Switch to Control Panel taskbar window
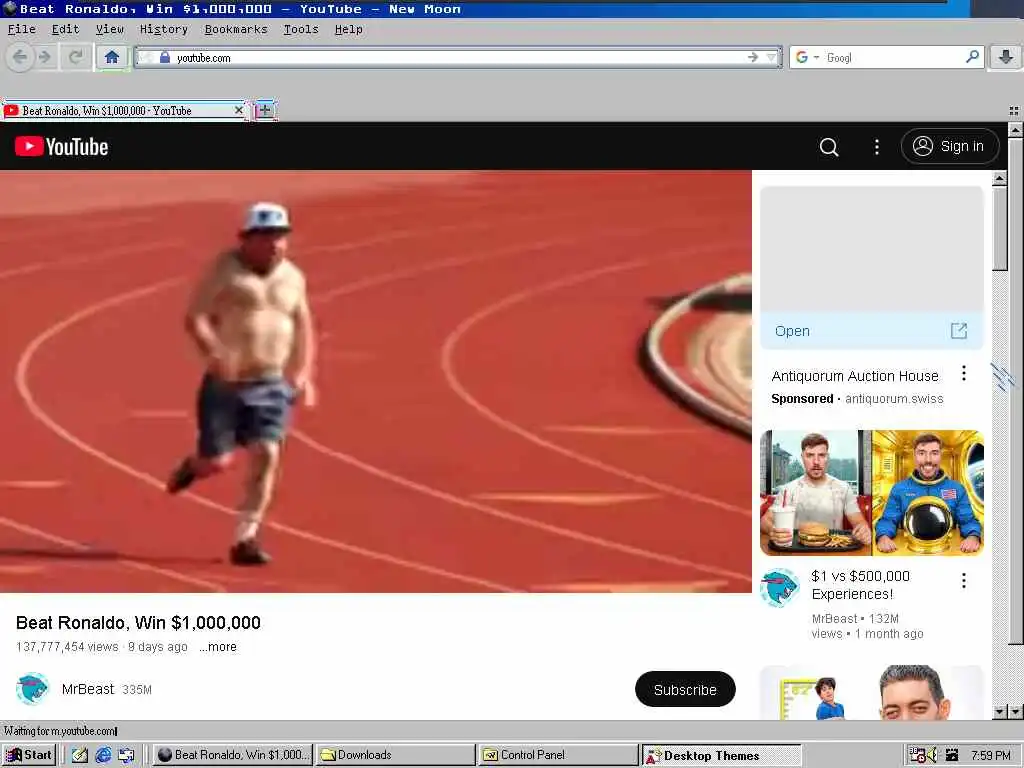This screenshot has width=1024, height=768. tap(558, 755)
